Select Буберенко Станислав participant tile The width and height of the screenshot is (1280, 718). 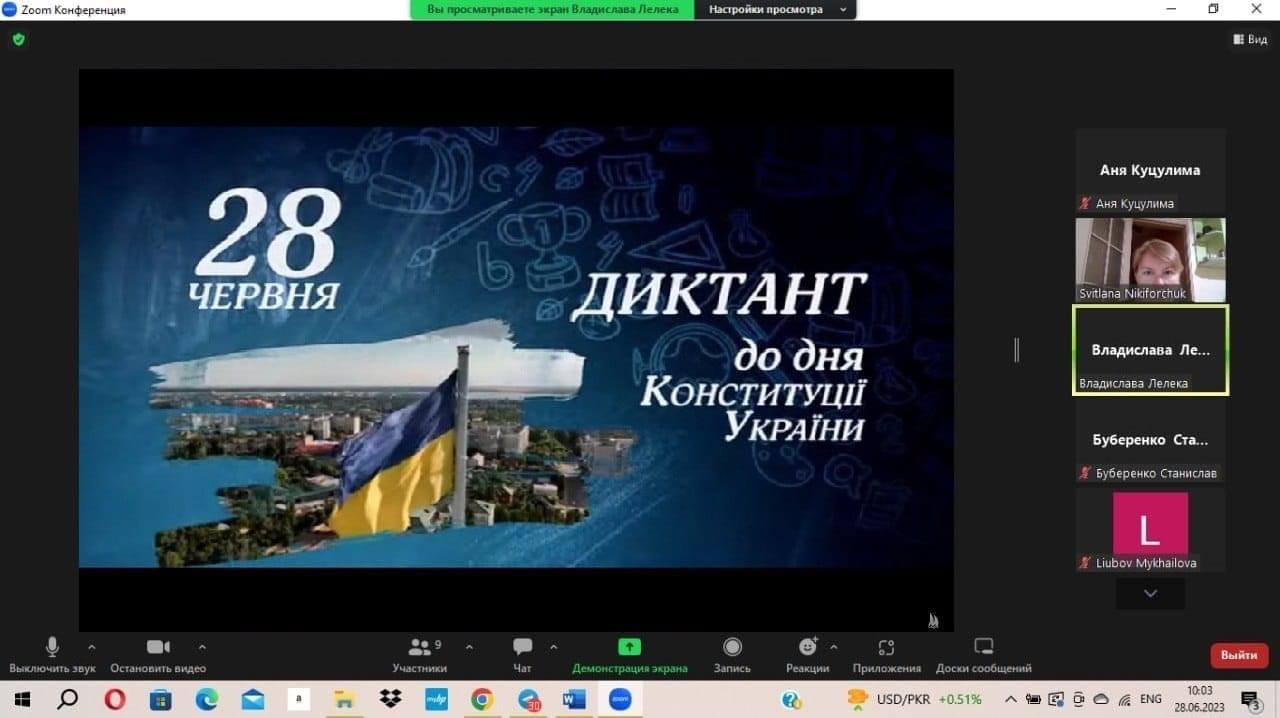click(1150, 440)
